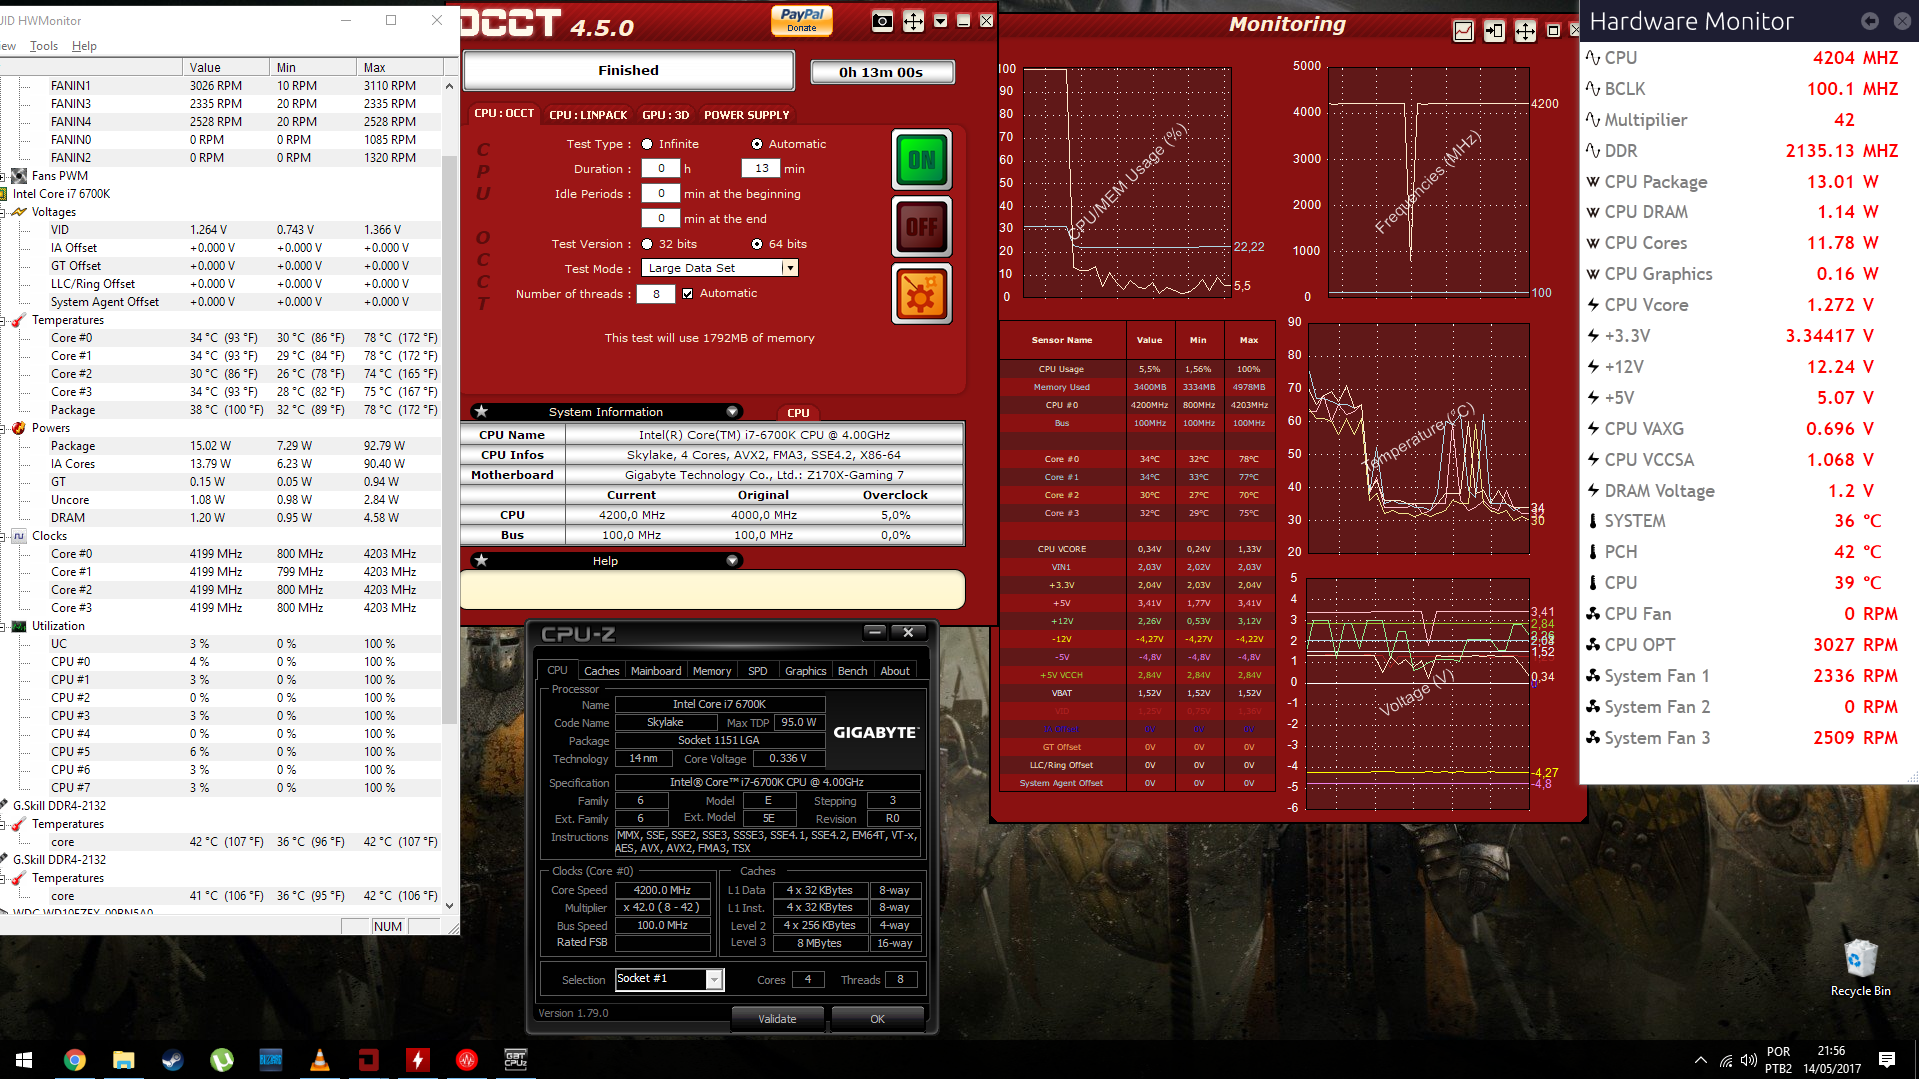
Task: Open the HWMonitor Tools menu
Action: pos(44,46)
